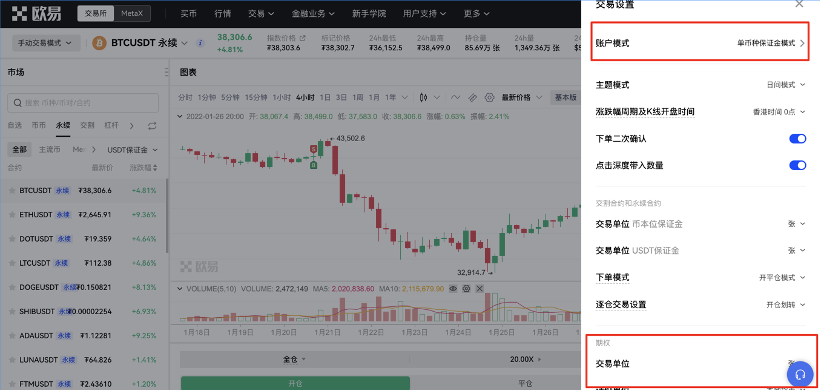Click 账户模式 单币种保证金模式 row
The image size is (820, 390).
701,43
